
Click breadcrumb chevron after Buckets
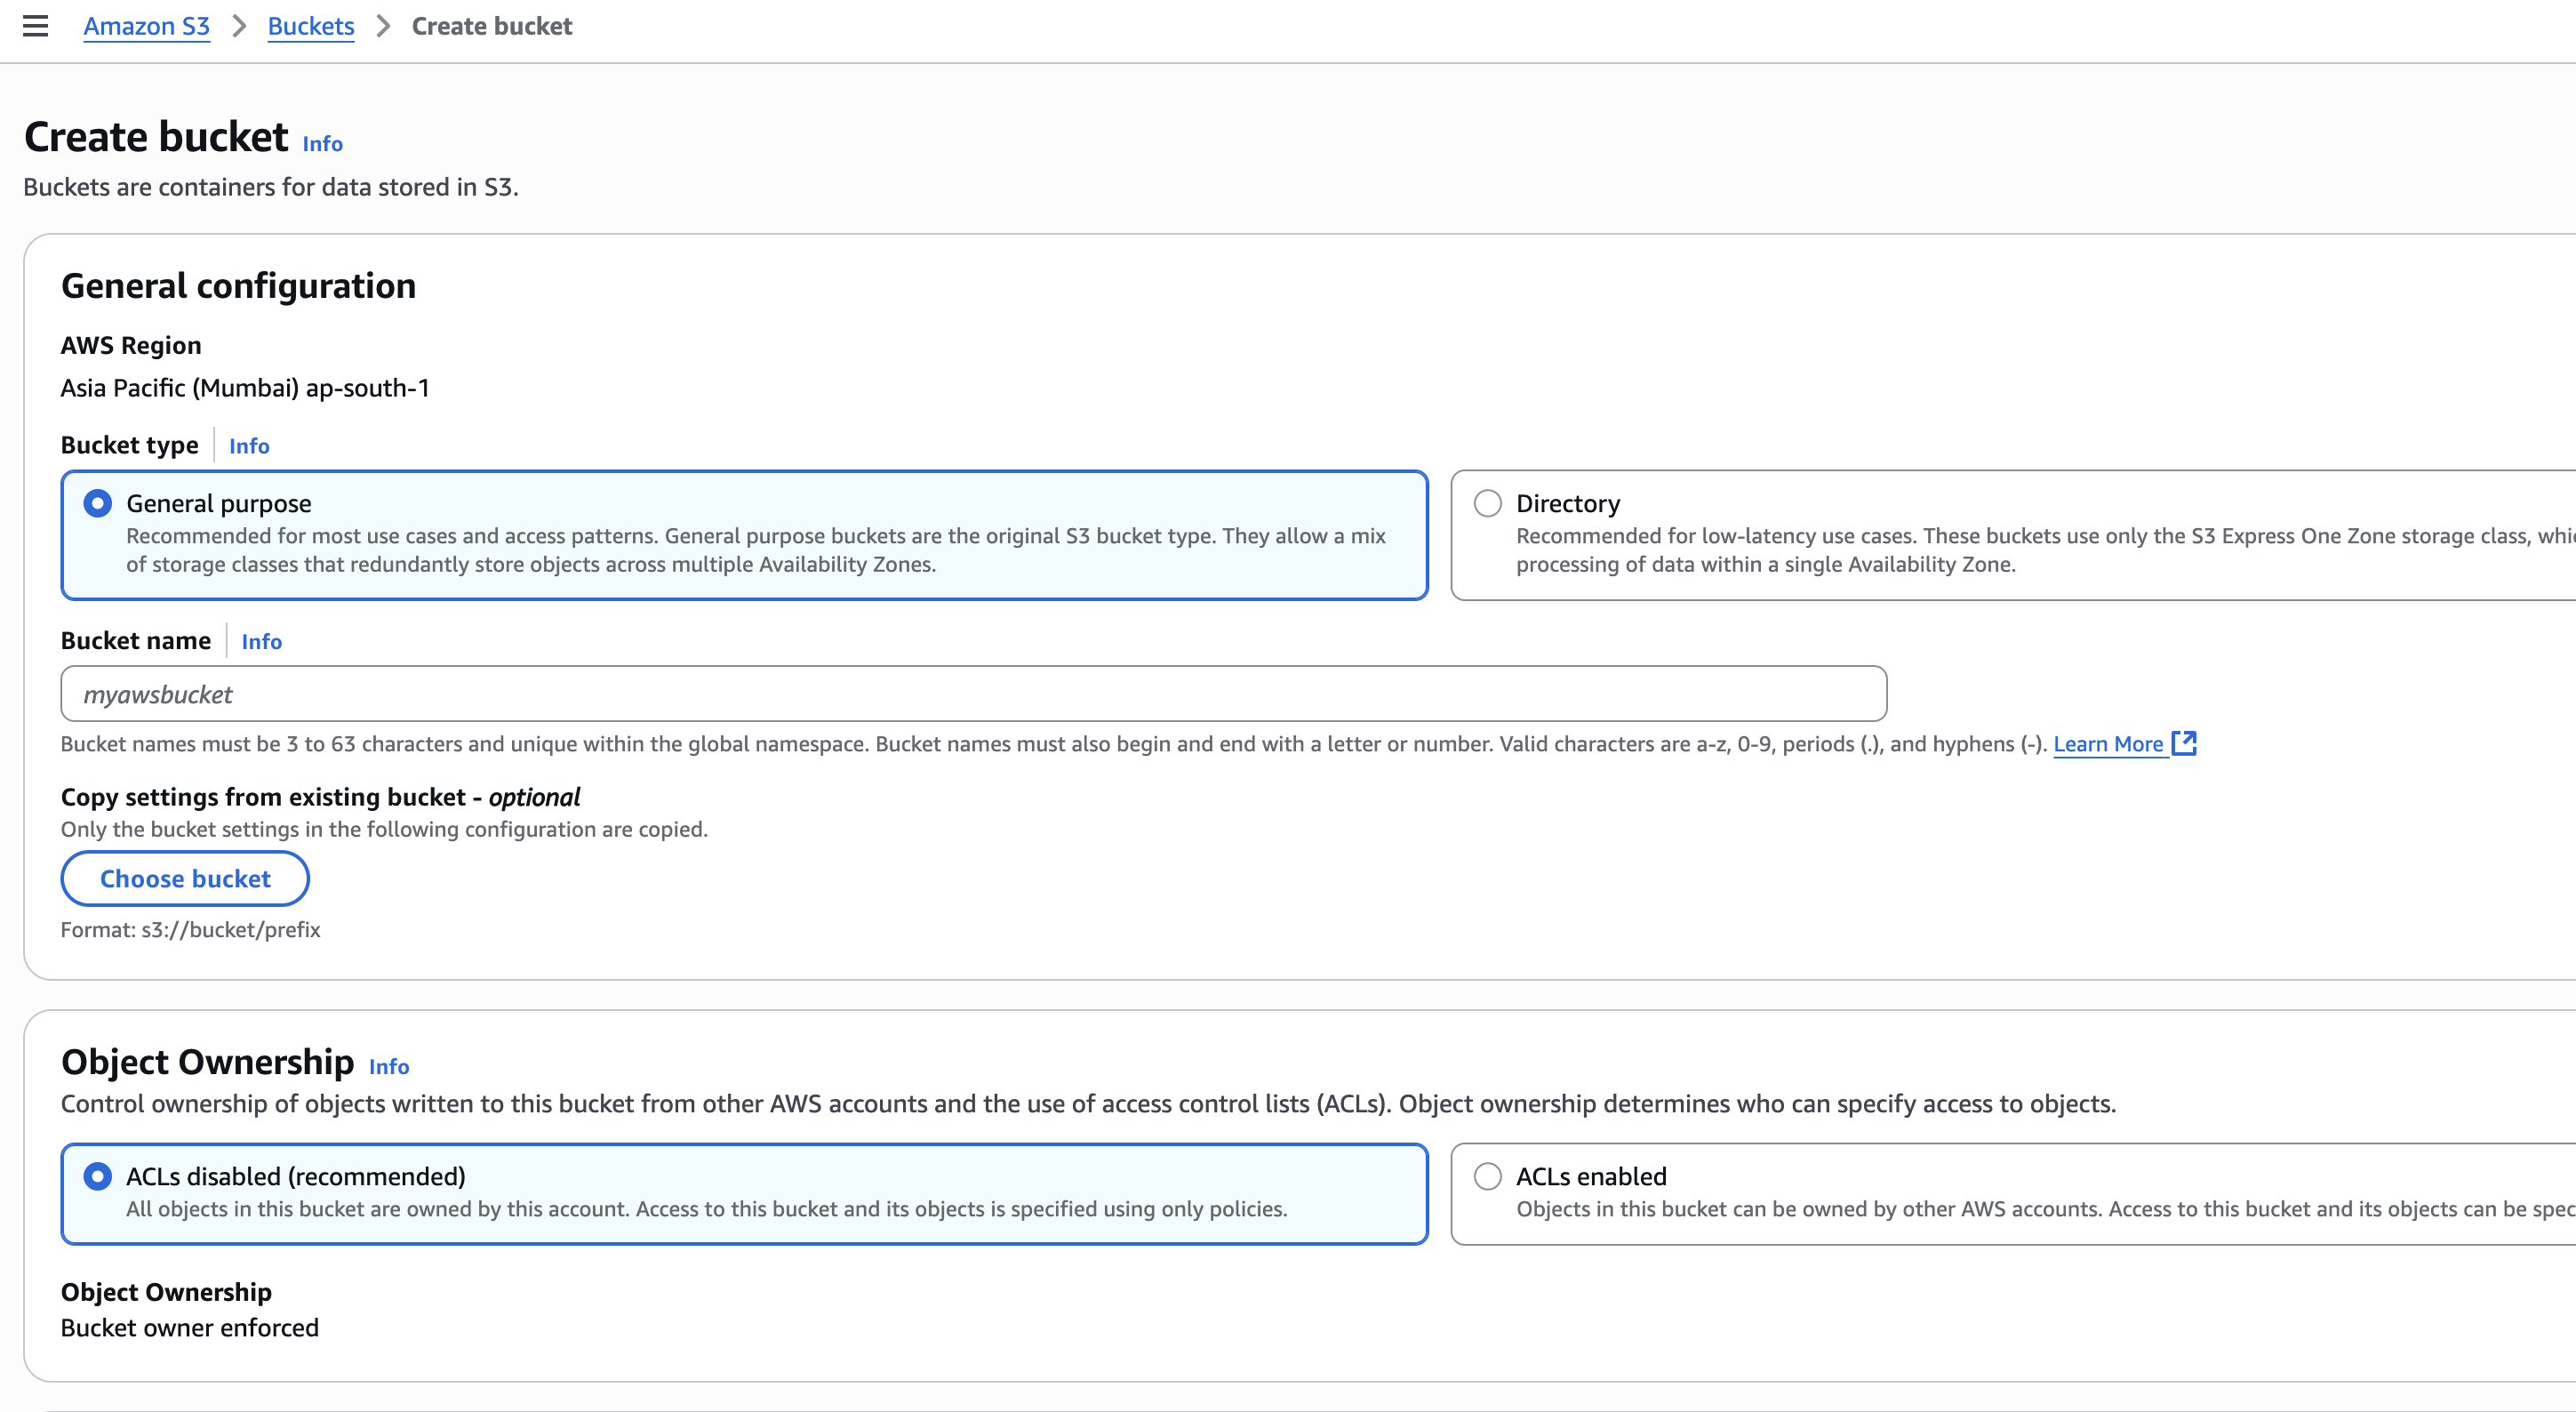point(383,26)
